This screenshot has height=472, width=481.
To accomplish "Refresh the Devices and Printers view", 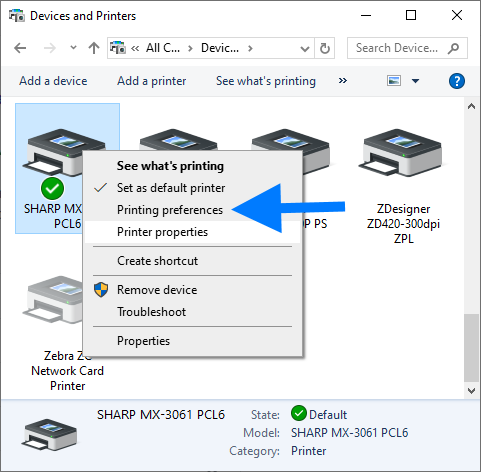I will tap(325, 48).
